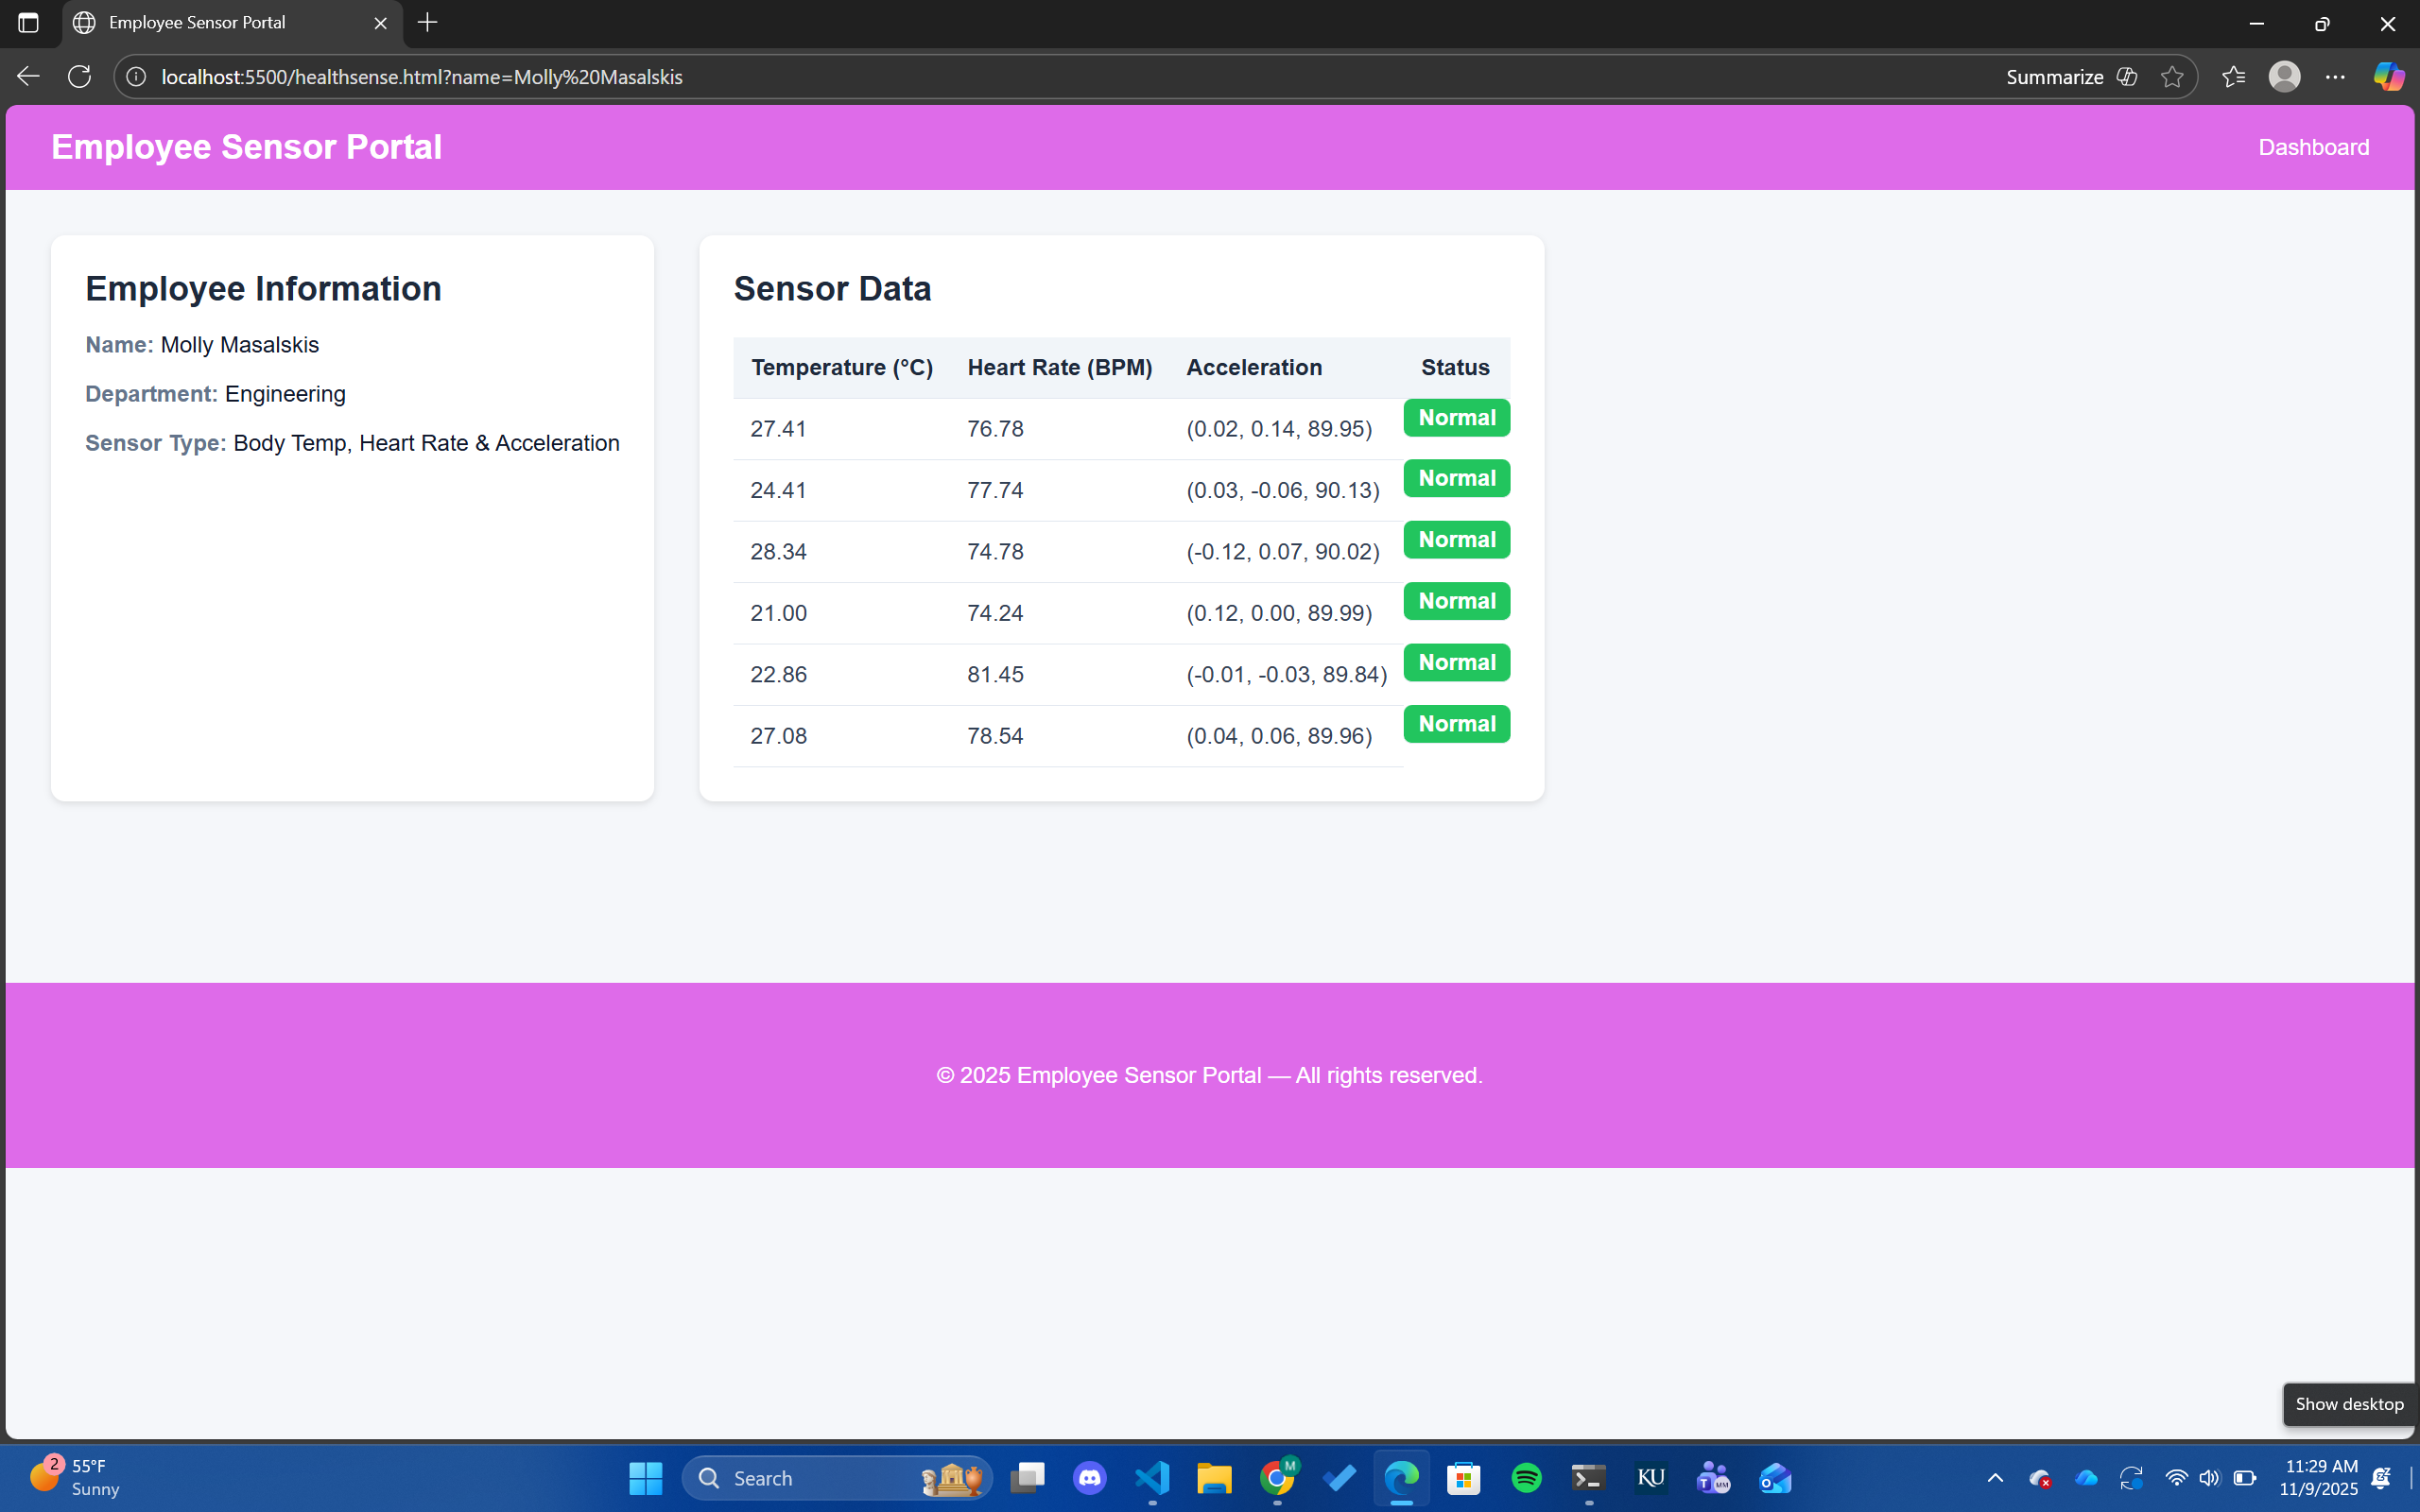This screenshot has height=1512, width=2420.
Task: Refresh the page with the reload icon
Action: pos(80,77)
